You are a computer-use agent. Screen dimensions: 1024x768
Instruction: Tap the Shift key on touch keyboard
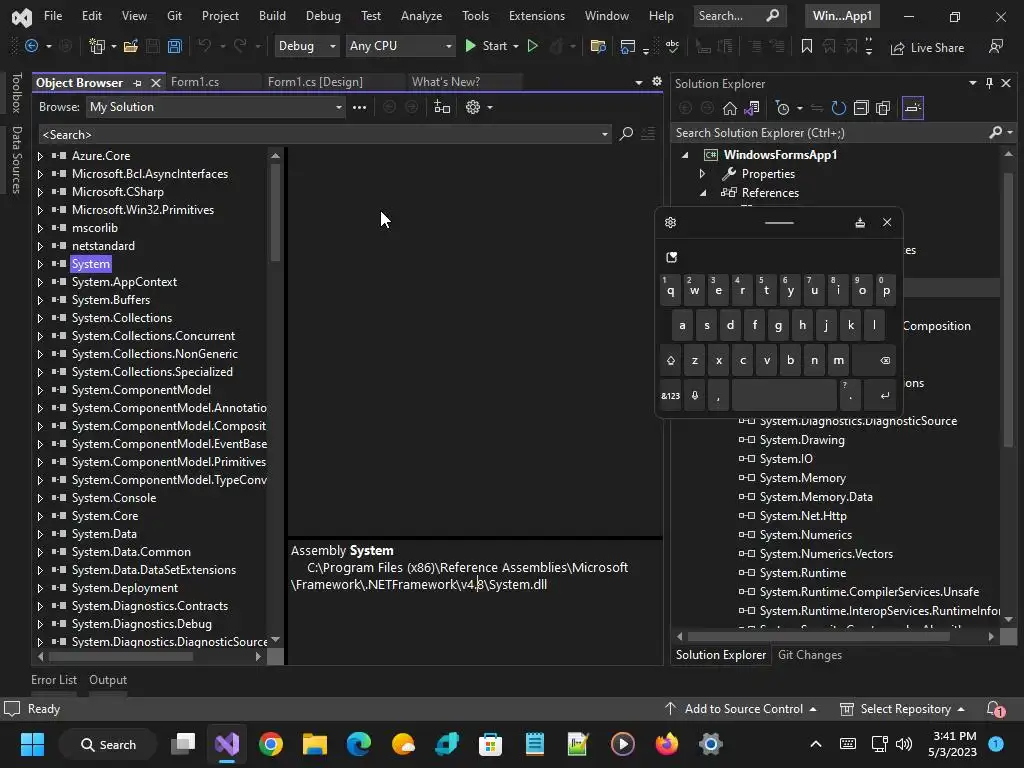[x=671, y=360]
